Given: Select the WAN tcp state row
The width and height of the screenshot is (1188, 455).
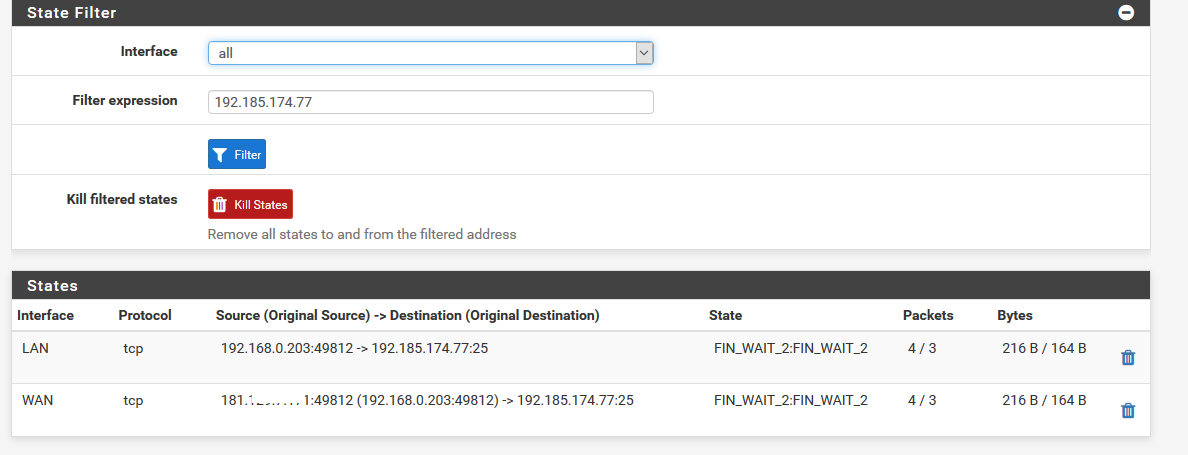Looking at the screenshot, I should coord(580,410).
